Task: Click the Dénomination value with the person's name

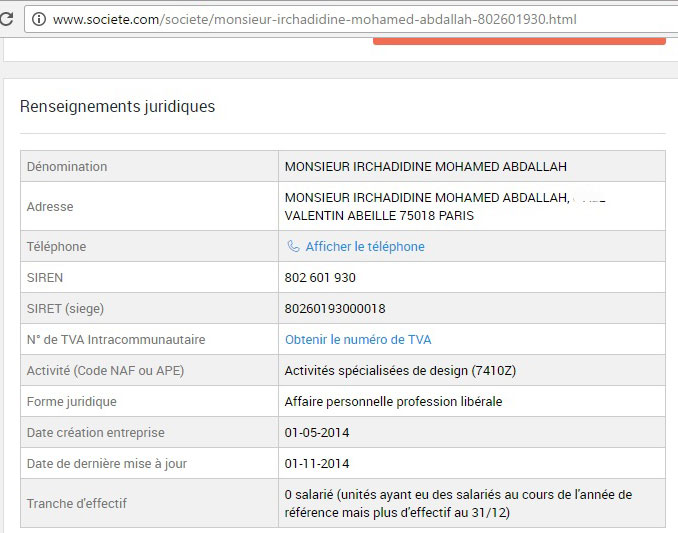Action: click(x=425, y=167)
